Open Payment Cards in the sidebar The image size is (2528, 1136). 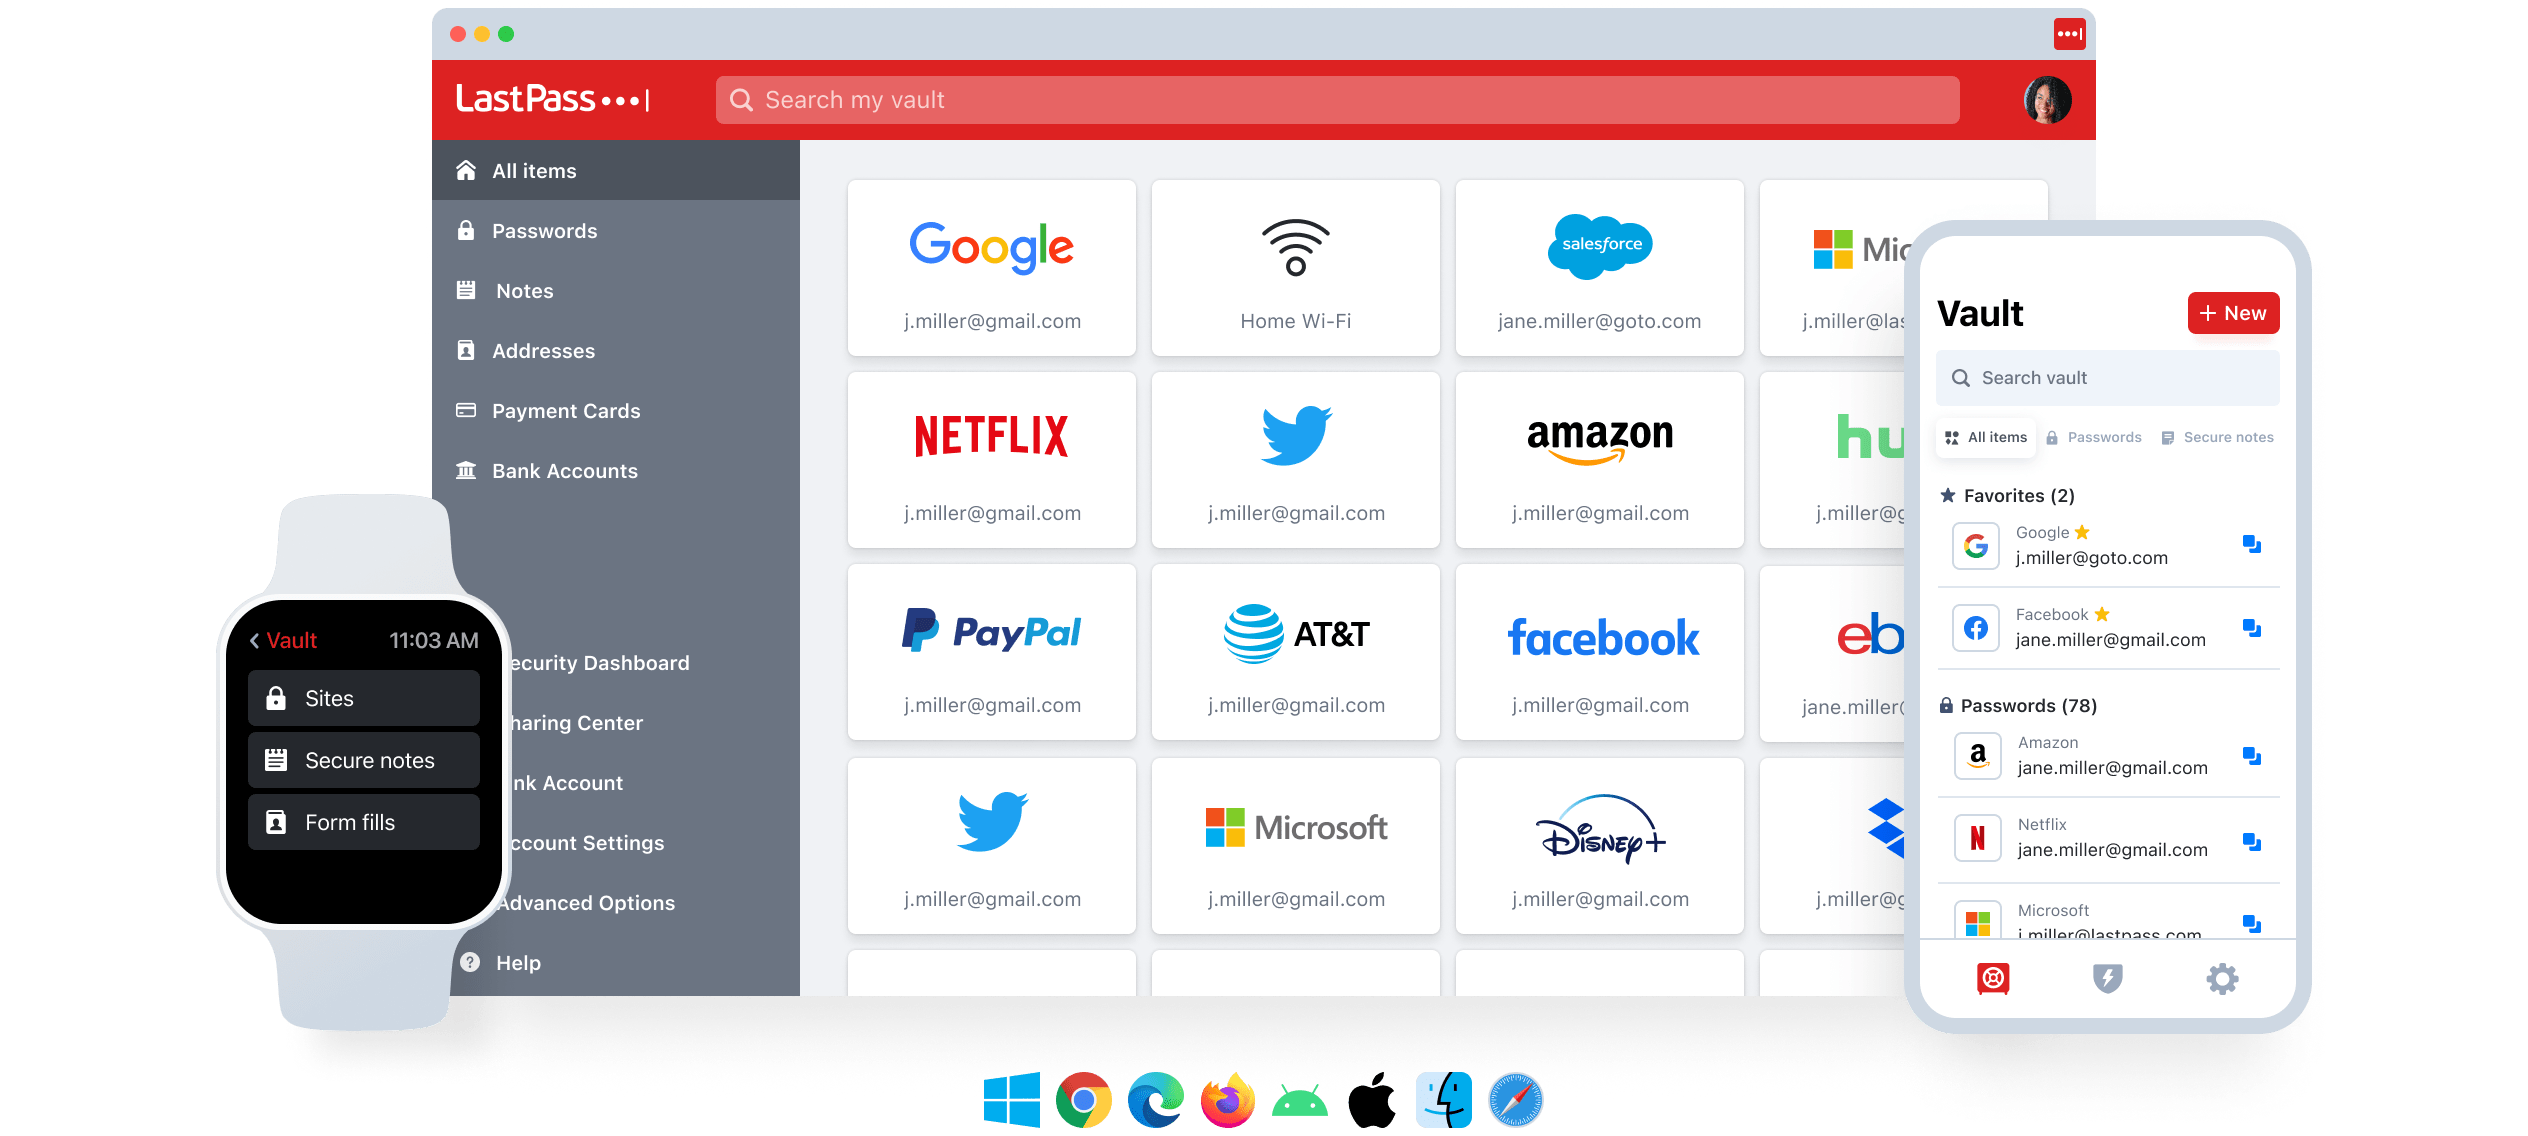565,411
